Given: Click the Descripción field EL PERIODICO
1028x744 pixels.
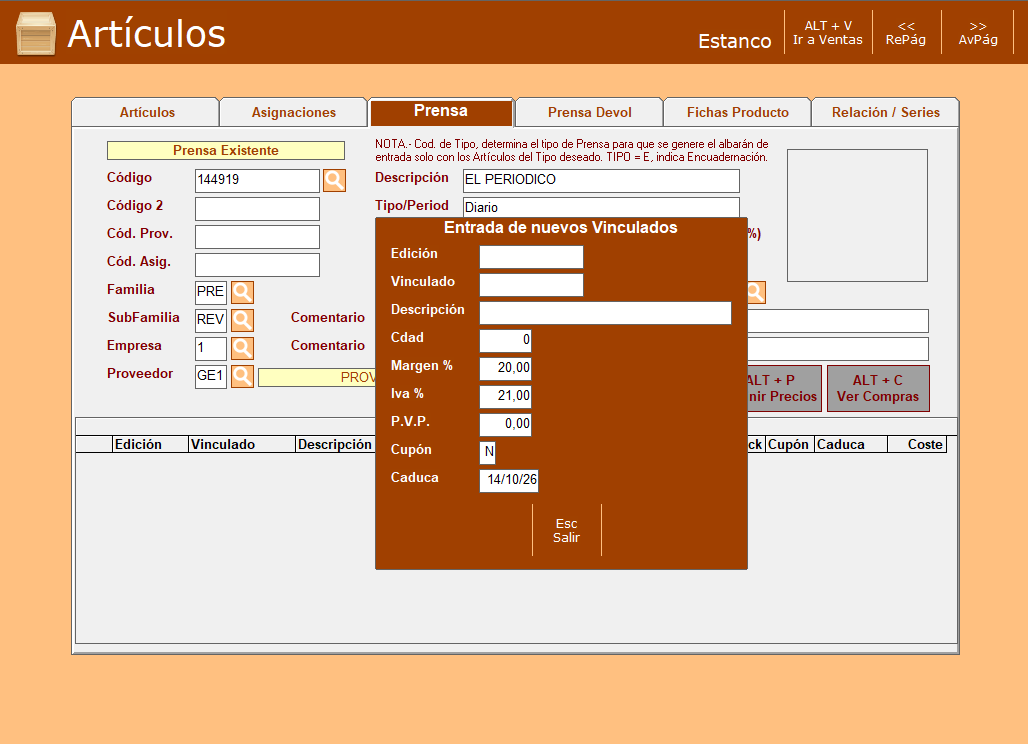Looking at the screenshot, I should click(601, 181).
